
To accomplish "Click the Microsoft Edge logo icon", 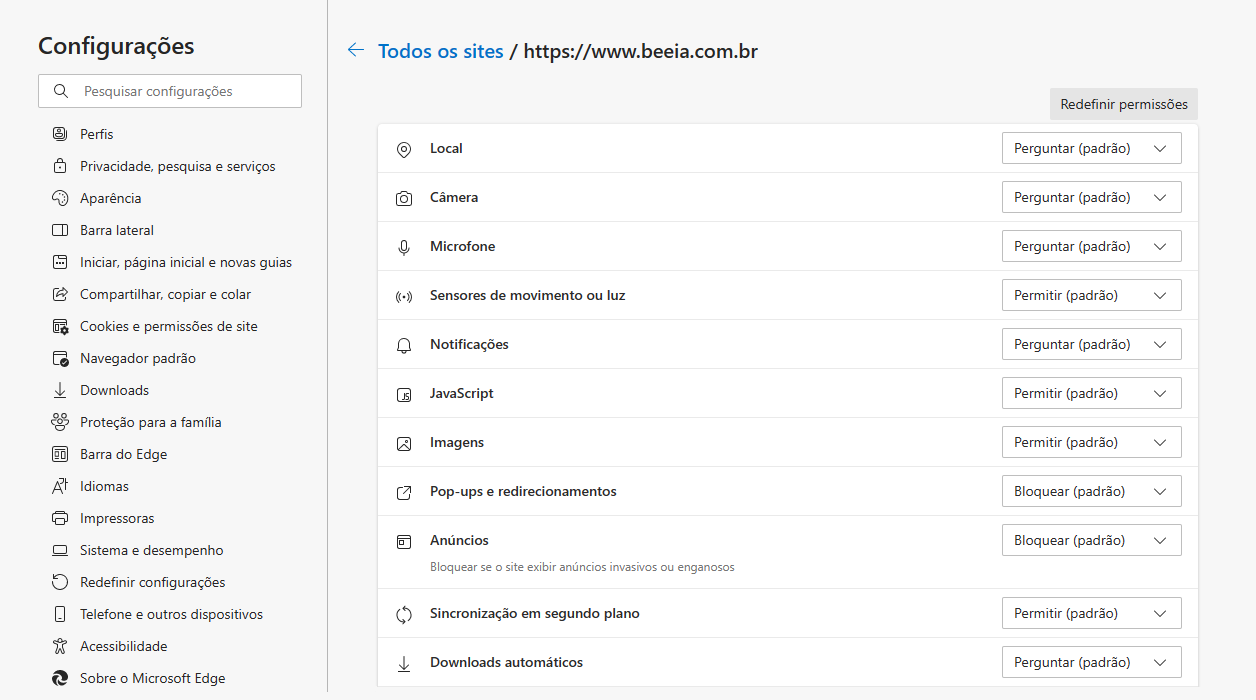I will click(x=60, y=678).
